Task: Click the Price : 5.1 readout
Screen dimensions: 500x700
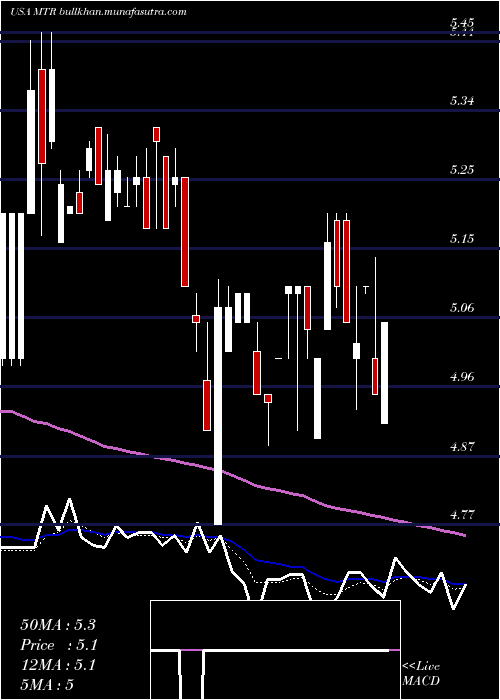Action: pyautogui.click(x=59, y=645)
